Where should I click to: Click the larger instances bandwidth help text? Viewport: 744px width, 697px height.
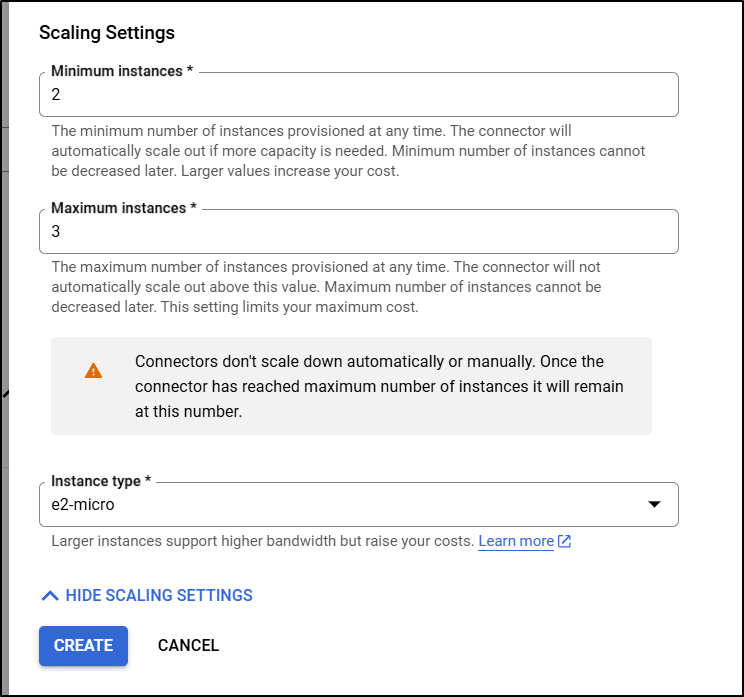pos(262,541)
